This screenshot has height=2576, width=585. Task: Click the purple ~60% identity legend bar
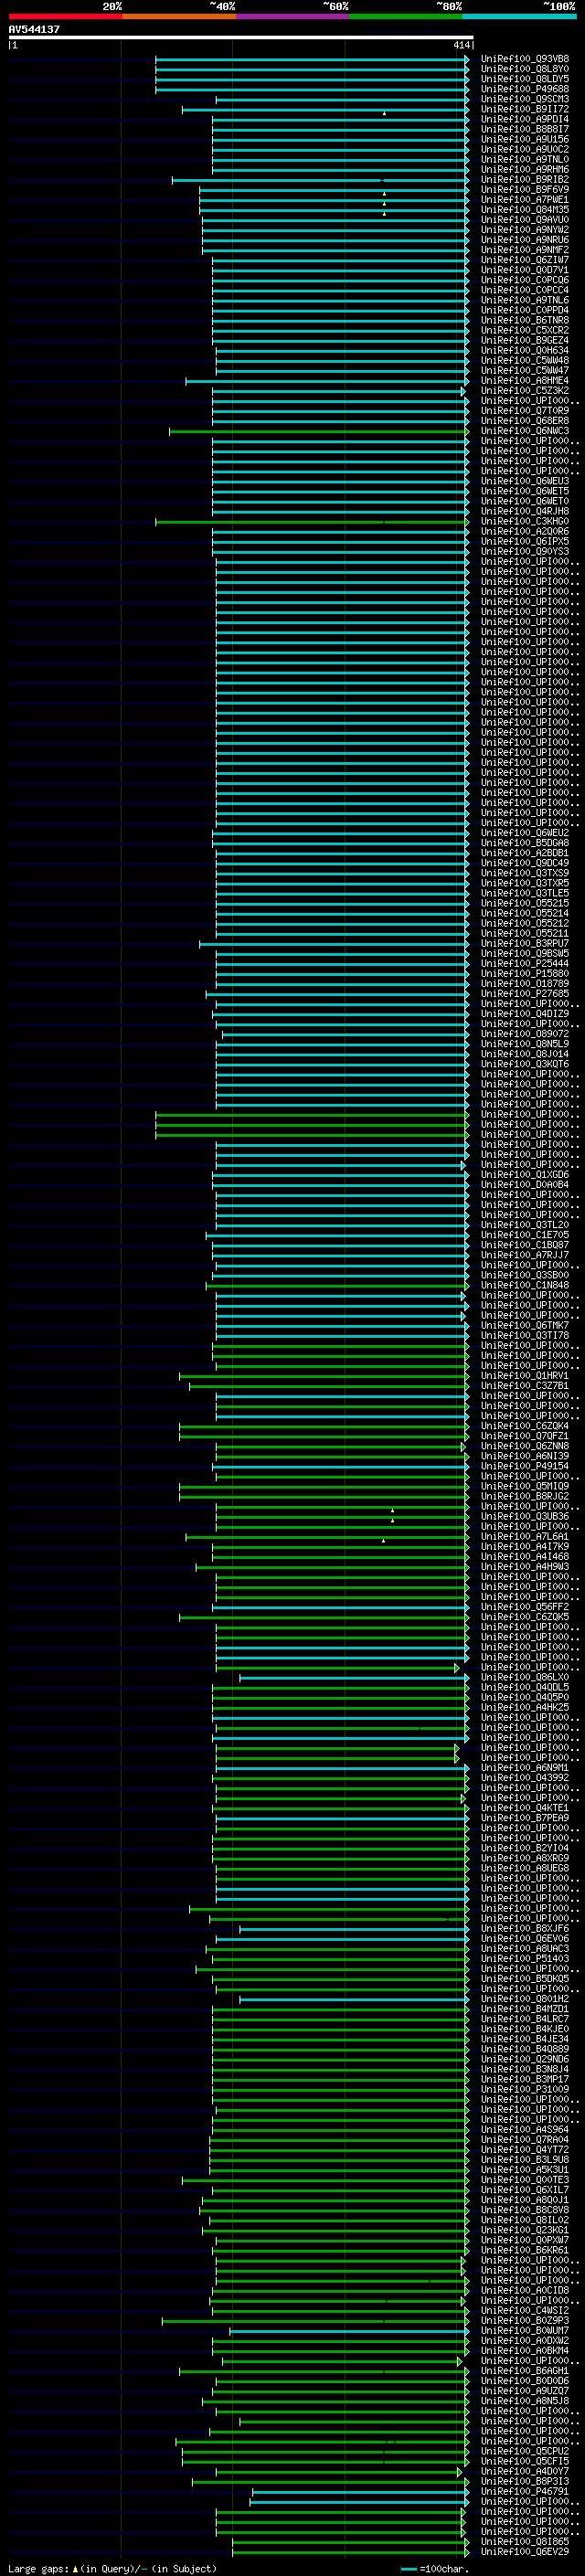(292, 16)
